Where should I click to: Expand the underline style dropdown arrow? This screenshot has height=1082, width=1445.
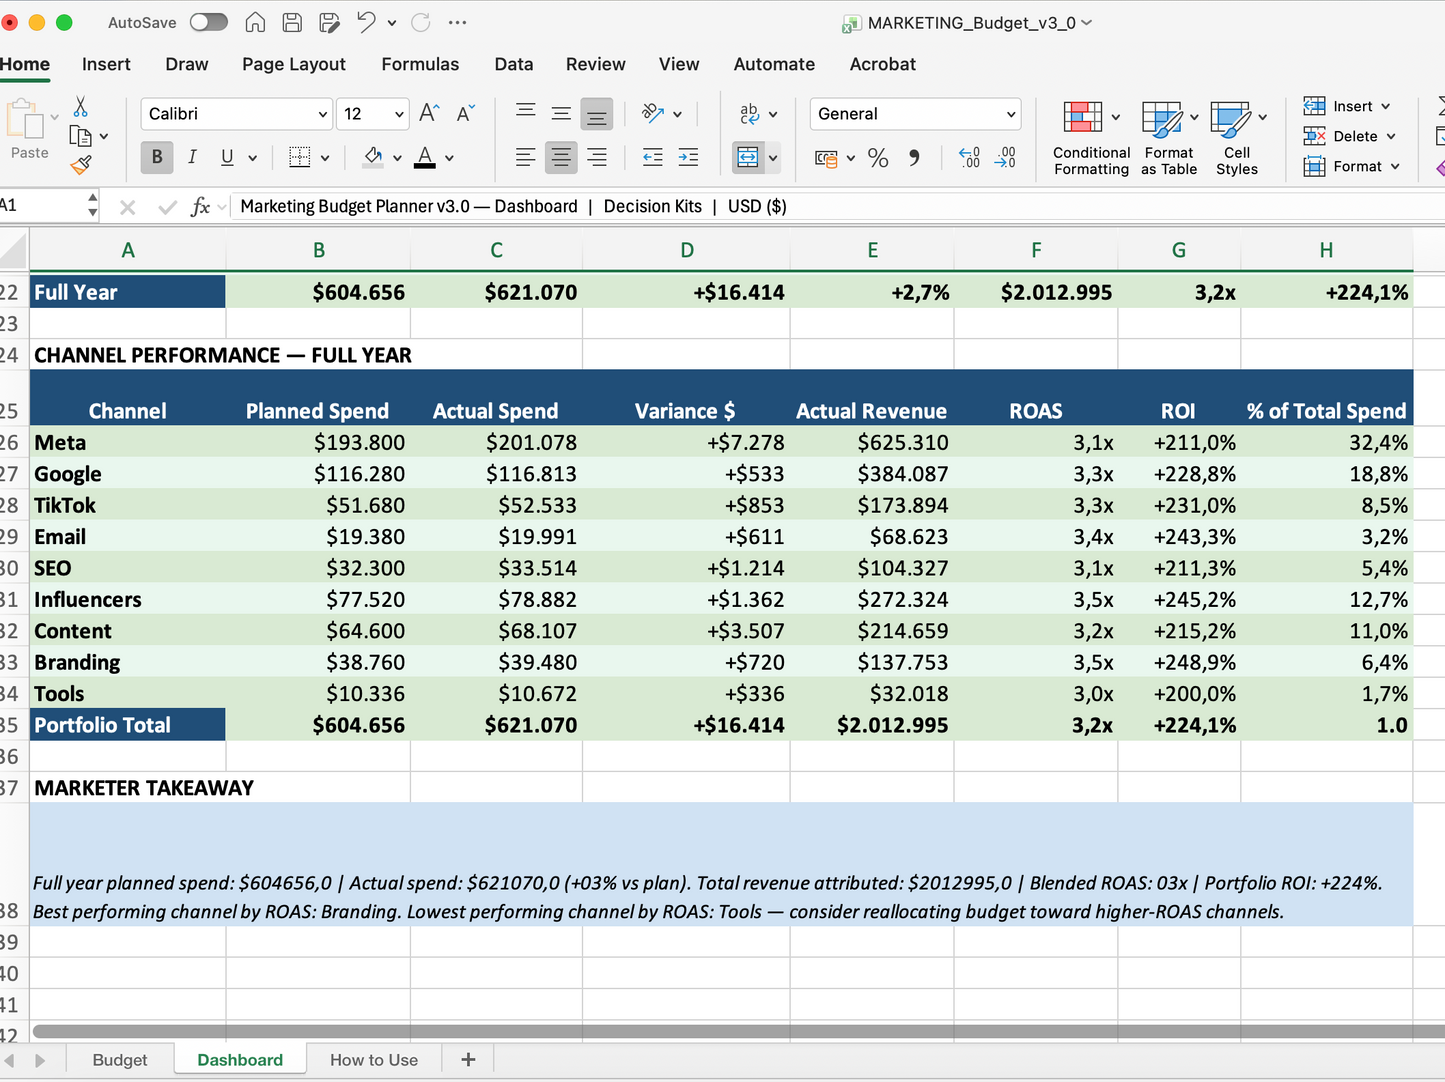[253, 158]
